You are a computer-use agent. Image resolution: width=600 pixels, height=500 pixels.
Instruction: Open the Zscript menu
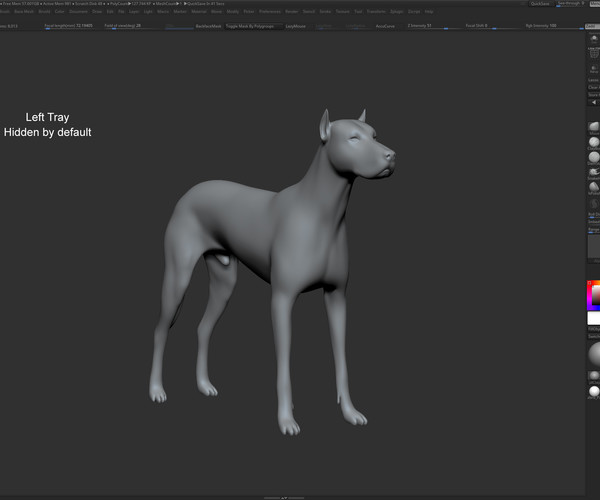[x=414, y=11]
